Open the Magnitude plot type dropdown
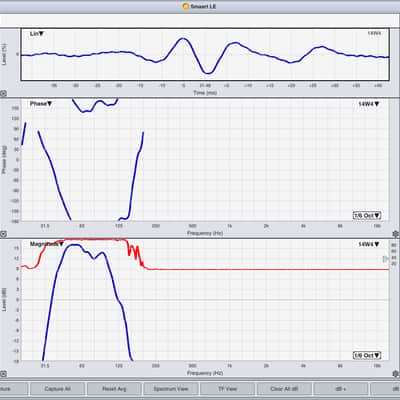Image resolution: width=400 pixels, height=400 pixels. (47, 244)
